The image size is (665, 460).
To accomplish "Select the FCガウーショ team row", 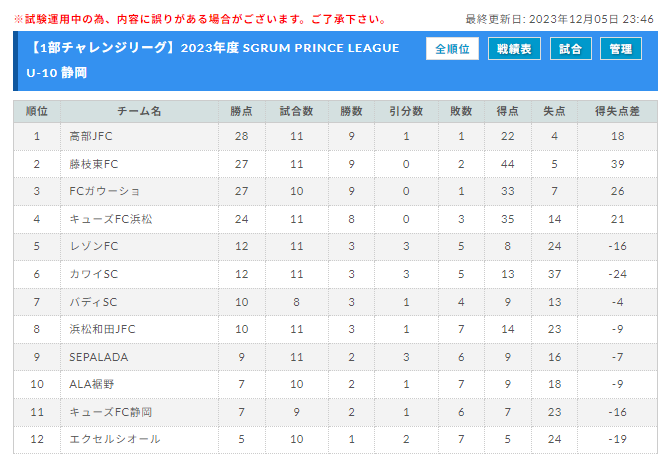I will [335, 191].
